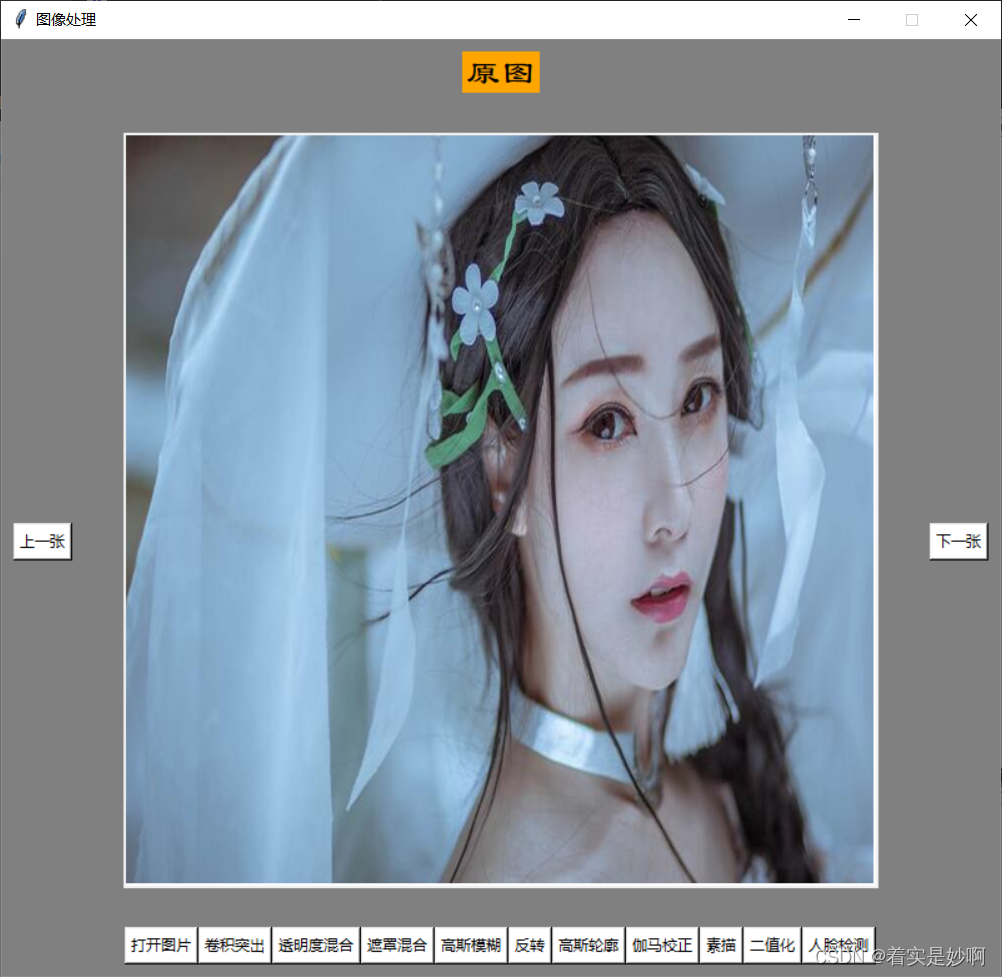Viewport: 1002px width, 977px height.
Task: Run 人脸检测 face detection
Action: pyautogui.click(x=839, y=943)
